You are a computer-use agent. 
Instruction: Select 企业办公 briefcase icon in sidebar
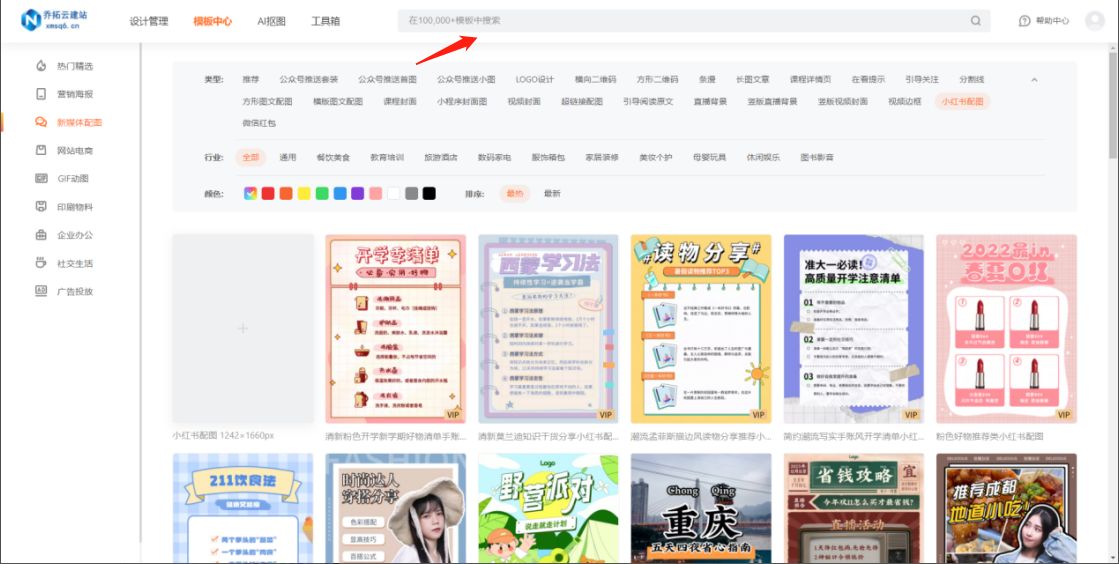pos(41,235)
